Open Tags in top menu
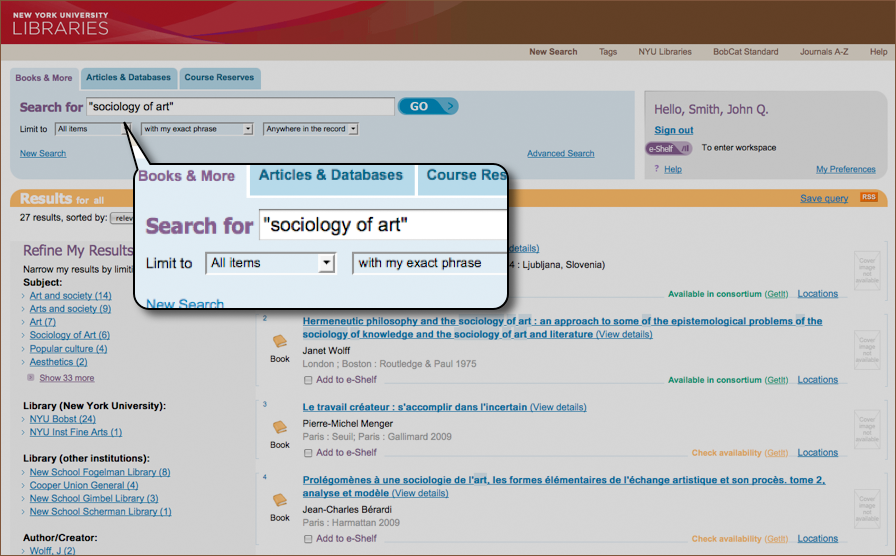This screenshot has width=896, height=556. tap(608, 51)
